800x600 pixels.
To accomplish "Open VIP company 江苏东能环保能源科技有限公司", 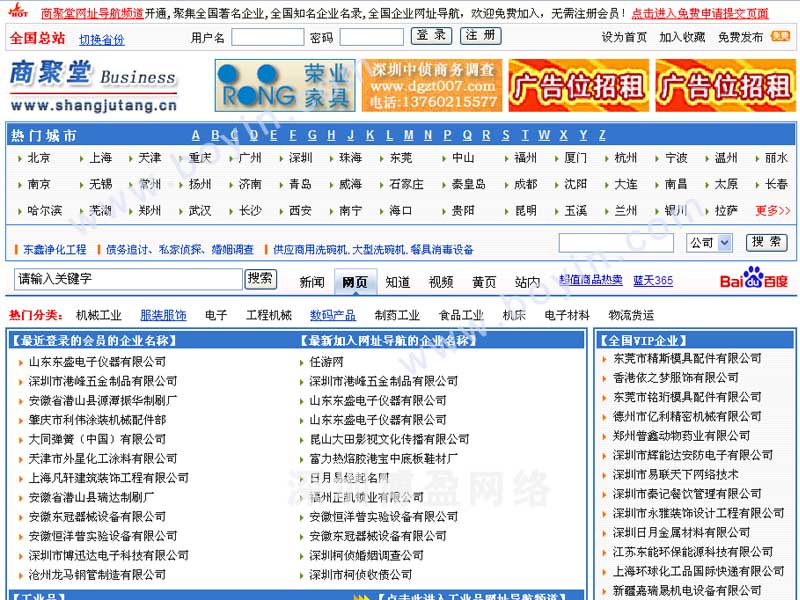I will tap(693, 552).
